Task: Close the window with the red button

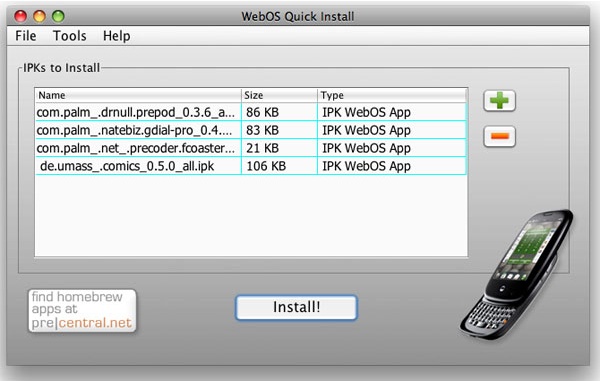Action: (20, 16)
